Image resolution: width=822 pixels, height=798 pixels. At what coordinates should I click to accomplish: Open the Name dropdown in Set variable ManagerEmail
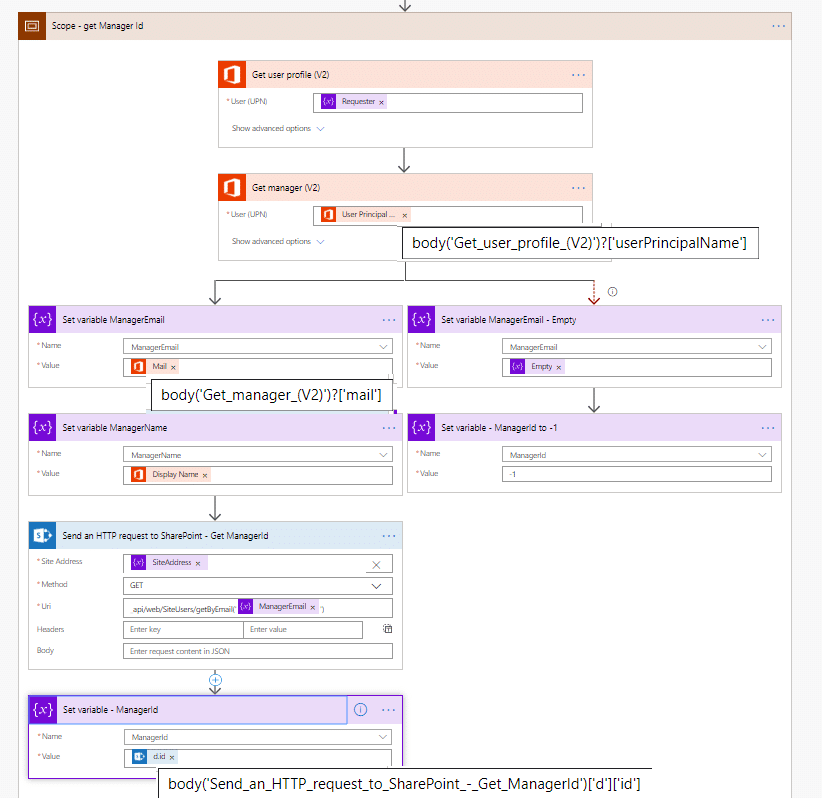point(385,347)
